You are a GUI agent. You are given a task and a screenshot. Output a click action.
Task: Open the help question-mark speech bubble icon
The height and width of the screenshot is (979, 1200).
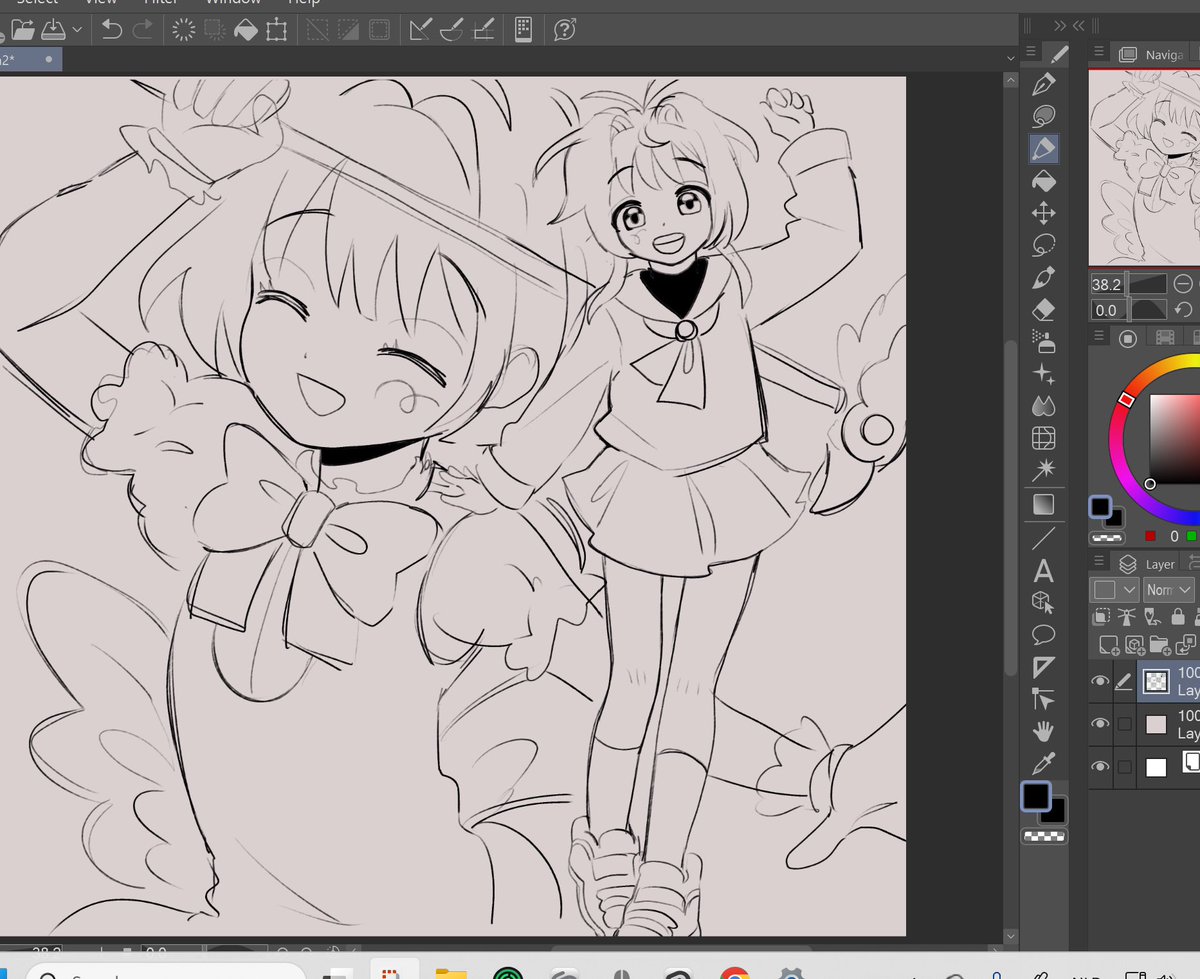pos(565,30)
